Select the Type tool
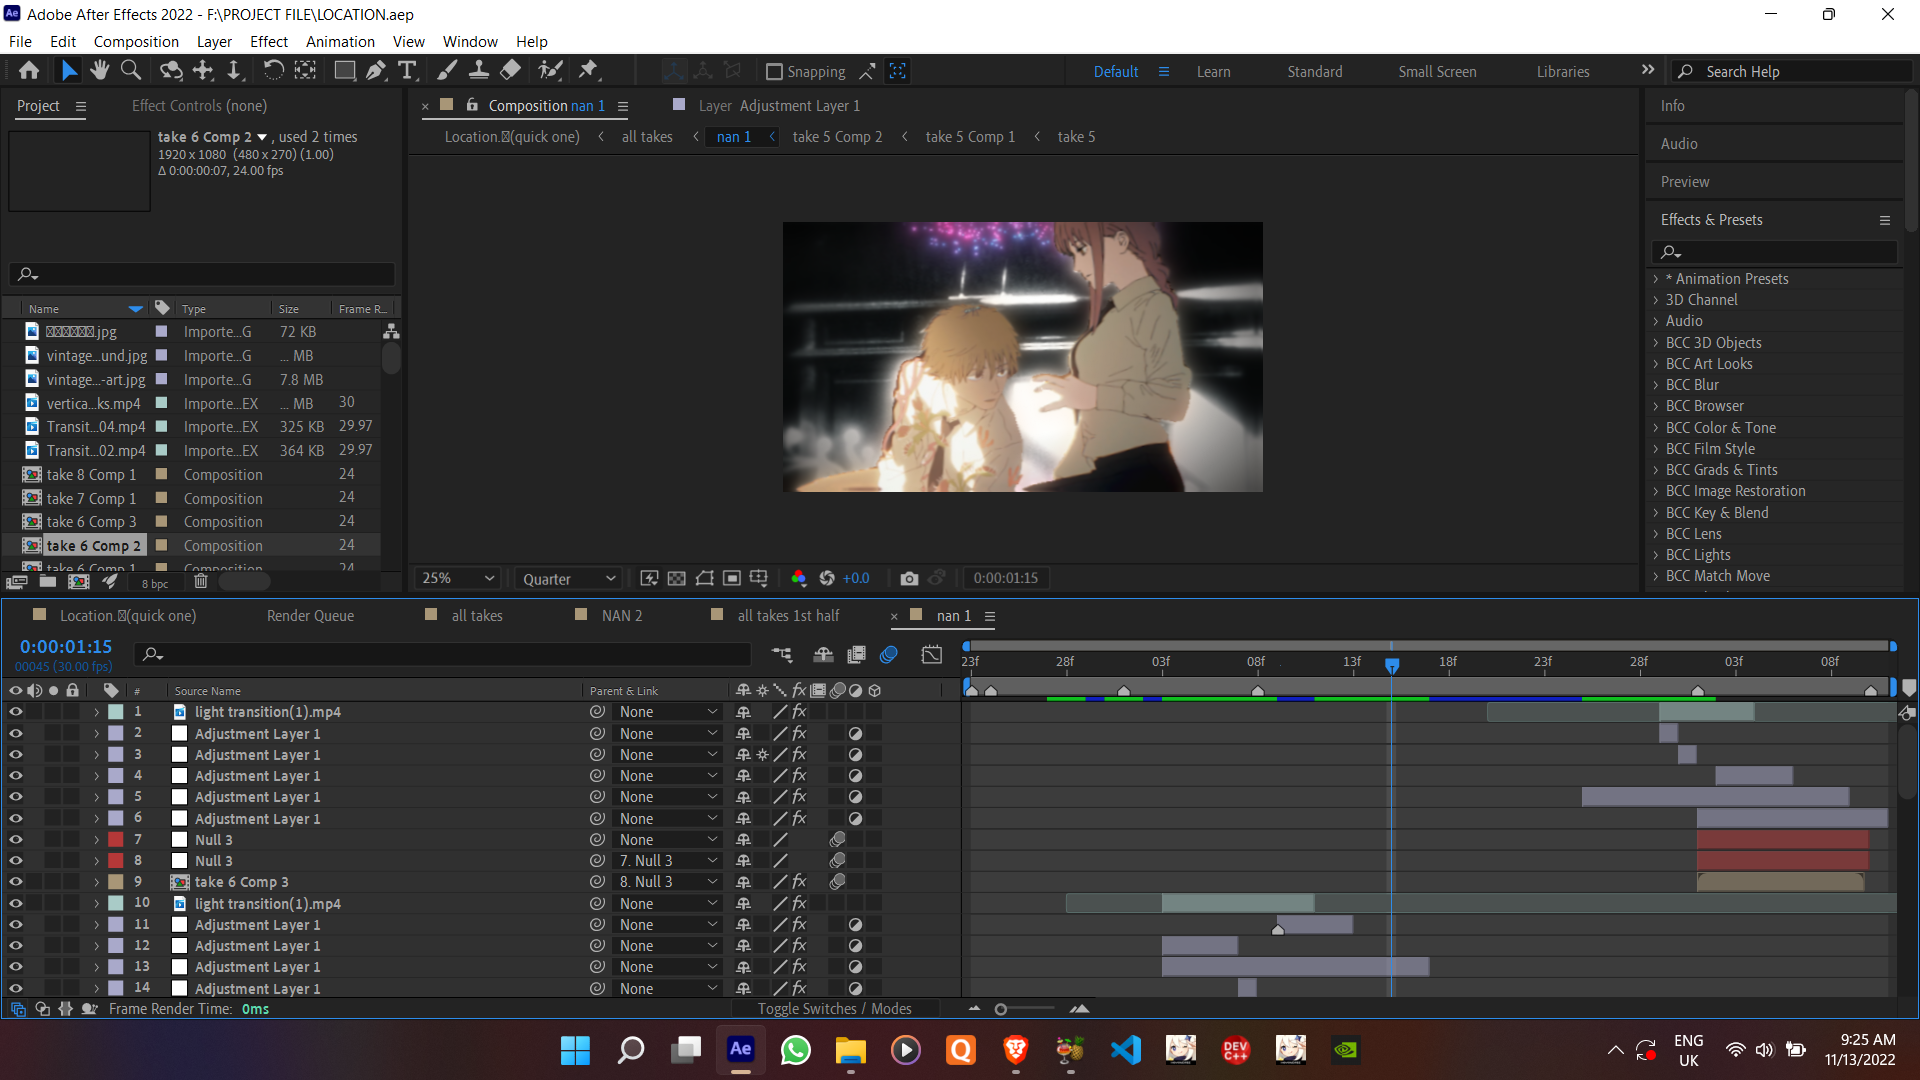1920x1080 pixels. [x=407, y=71]
